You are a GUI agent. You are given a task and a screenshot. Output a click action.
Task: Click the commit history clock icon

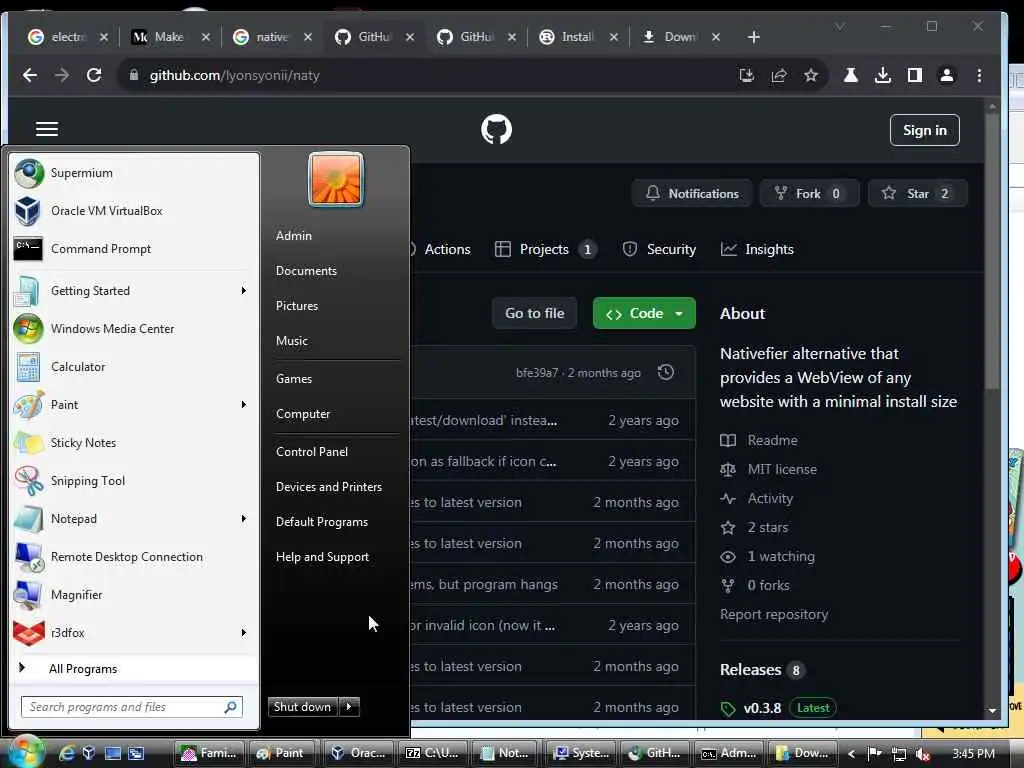(665, 372)
